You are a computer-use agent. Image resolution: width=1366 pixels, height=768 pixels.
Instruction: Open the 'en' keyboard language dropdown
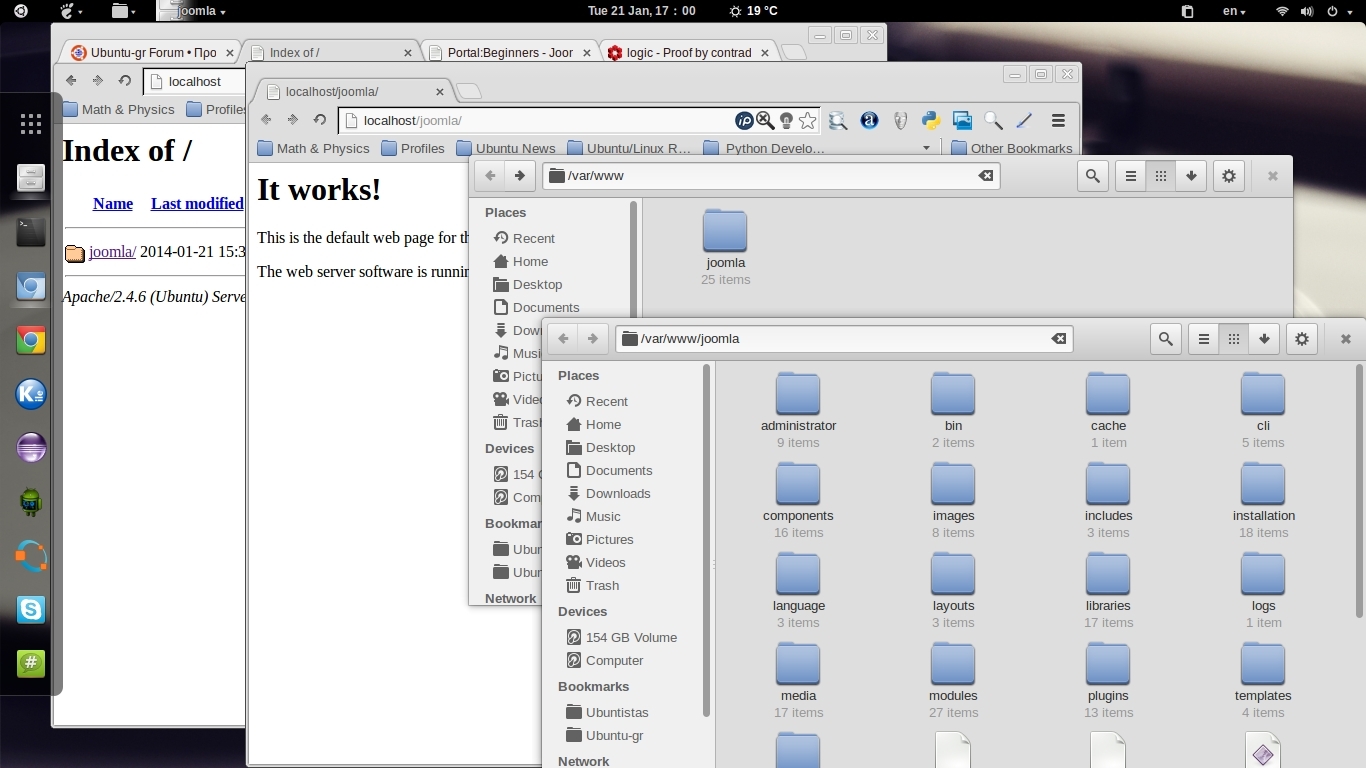pyautogui.click(x=1234, y=11)
